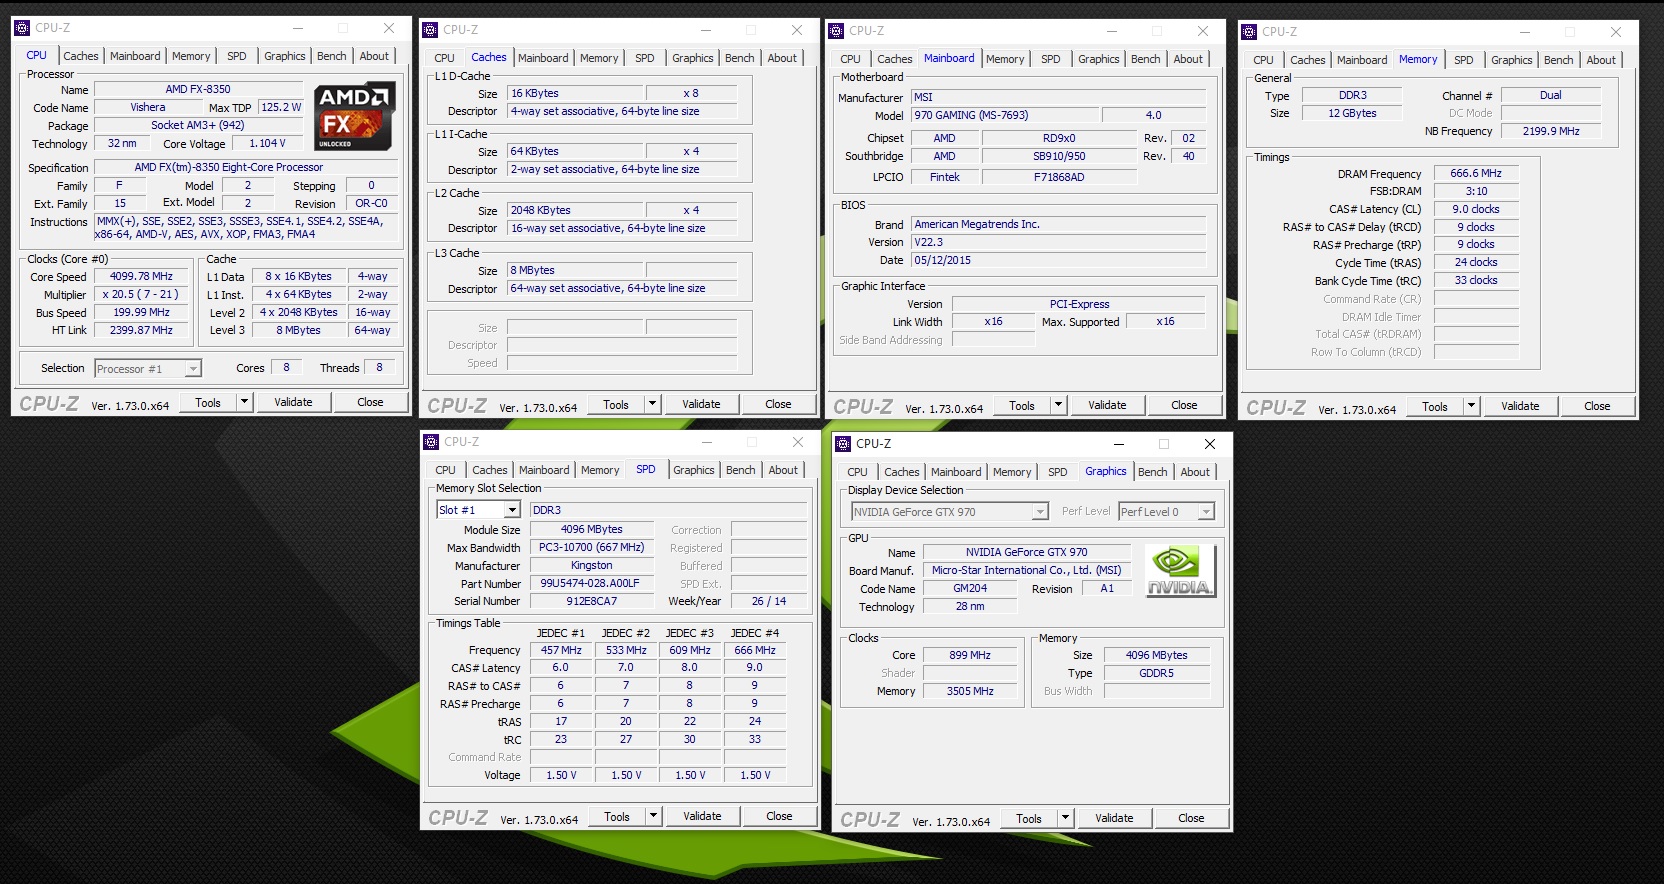Click the serial number 912E8CA7 value
The width and height of the screenshot is (1664, 884).
coord(592,601)
